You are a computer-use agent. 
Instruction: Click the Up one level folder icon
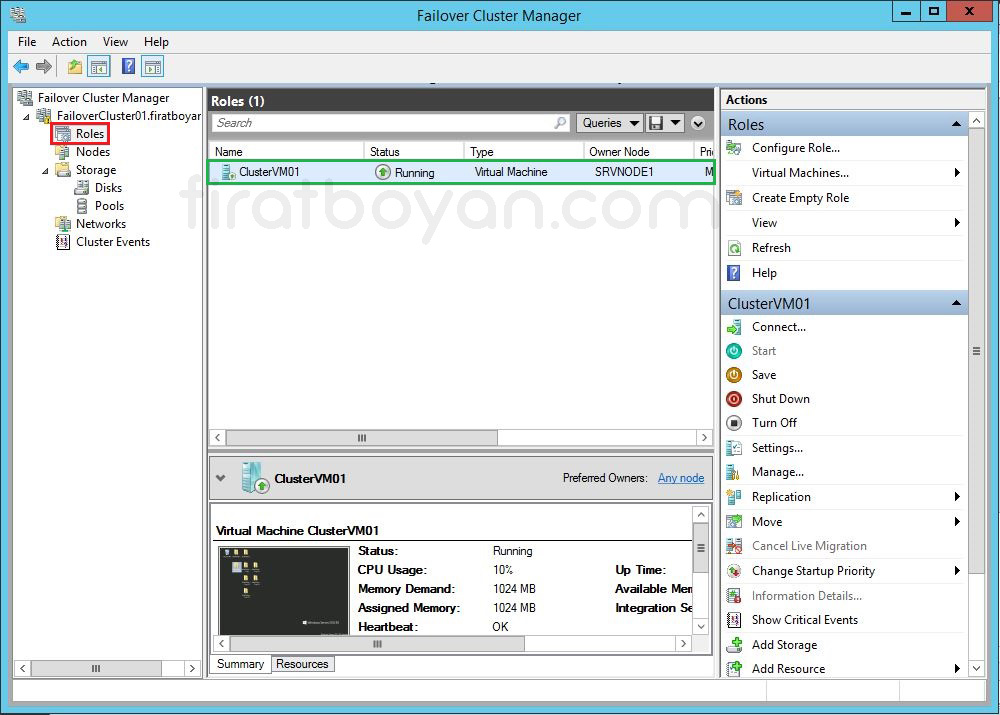[75, 66]
